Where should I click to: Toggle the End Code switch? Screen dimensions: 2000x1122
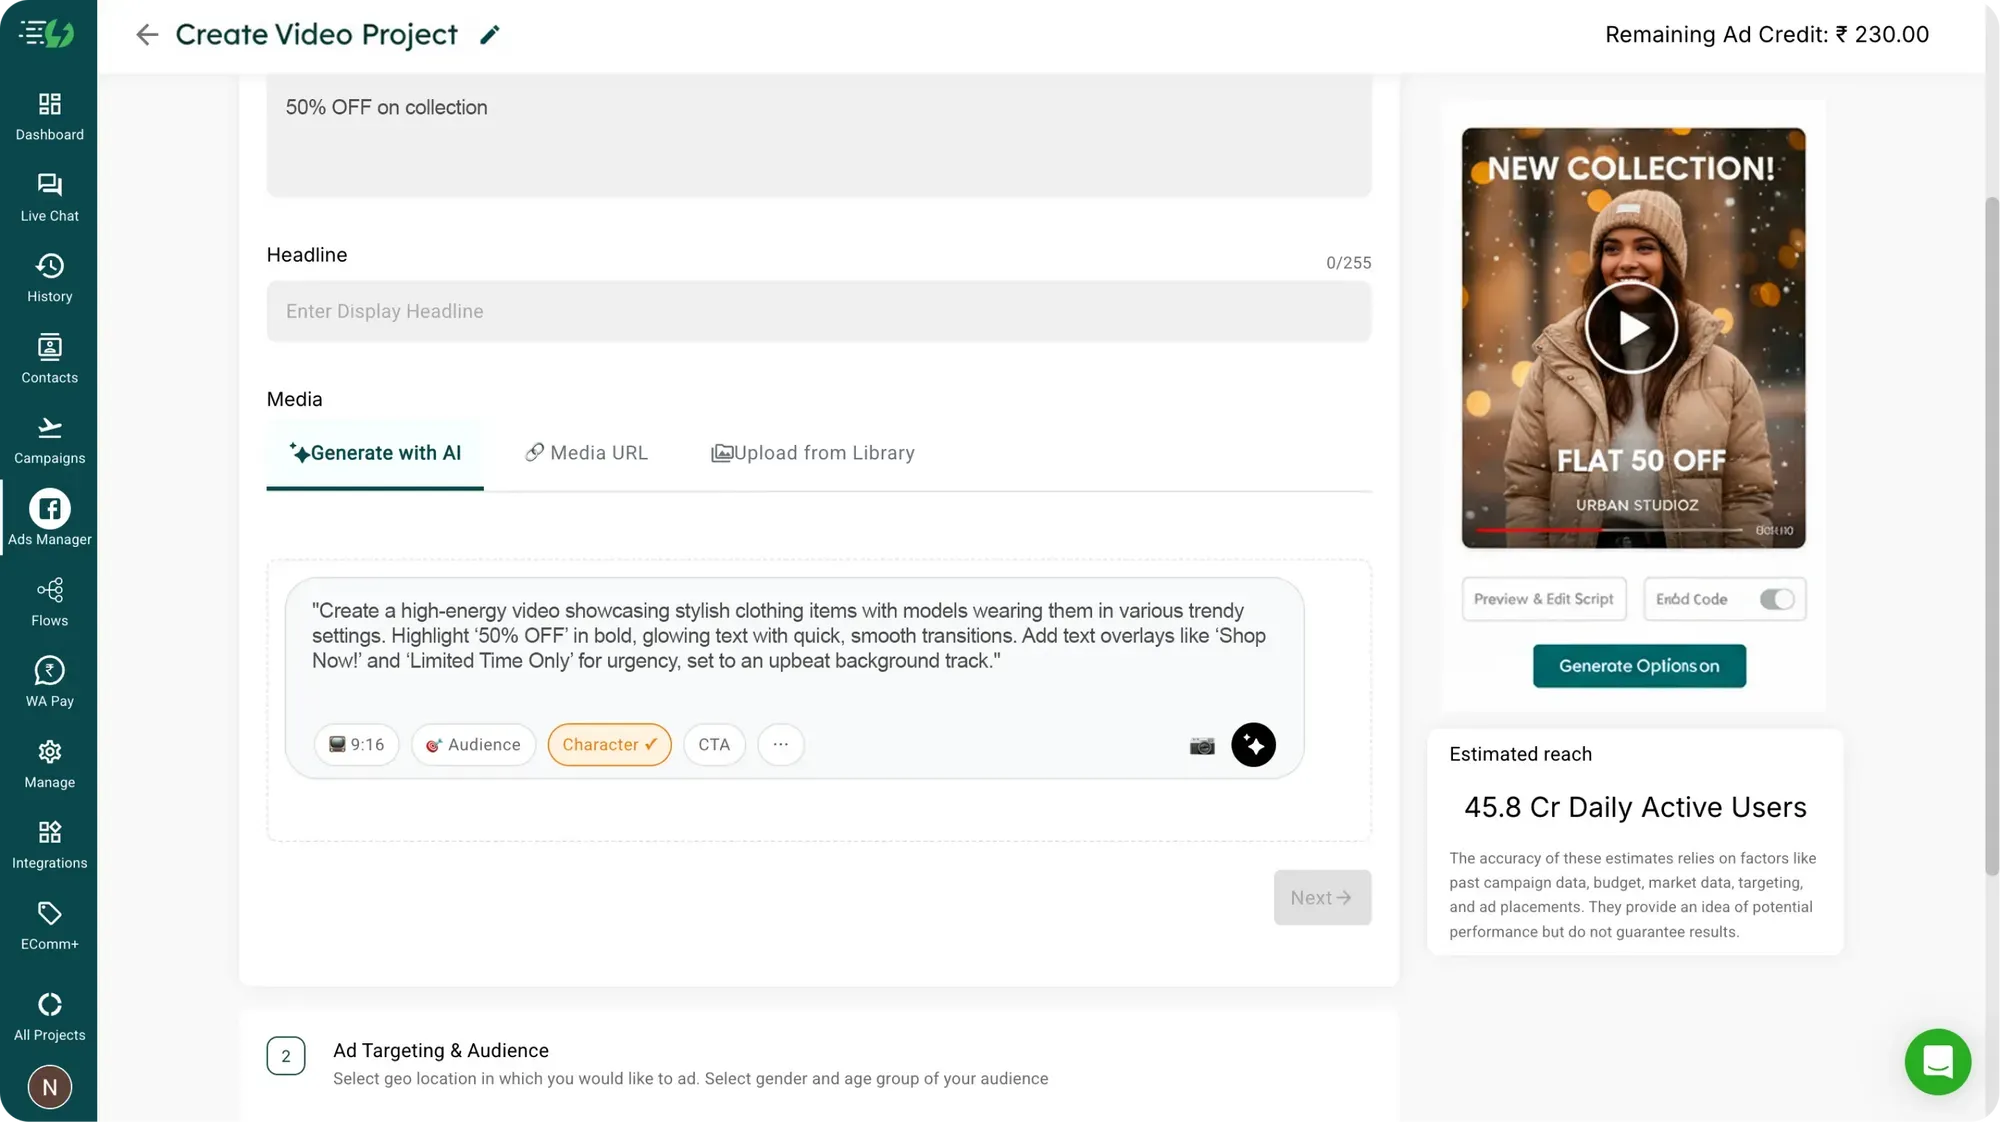point(1776,599)
